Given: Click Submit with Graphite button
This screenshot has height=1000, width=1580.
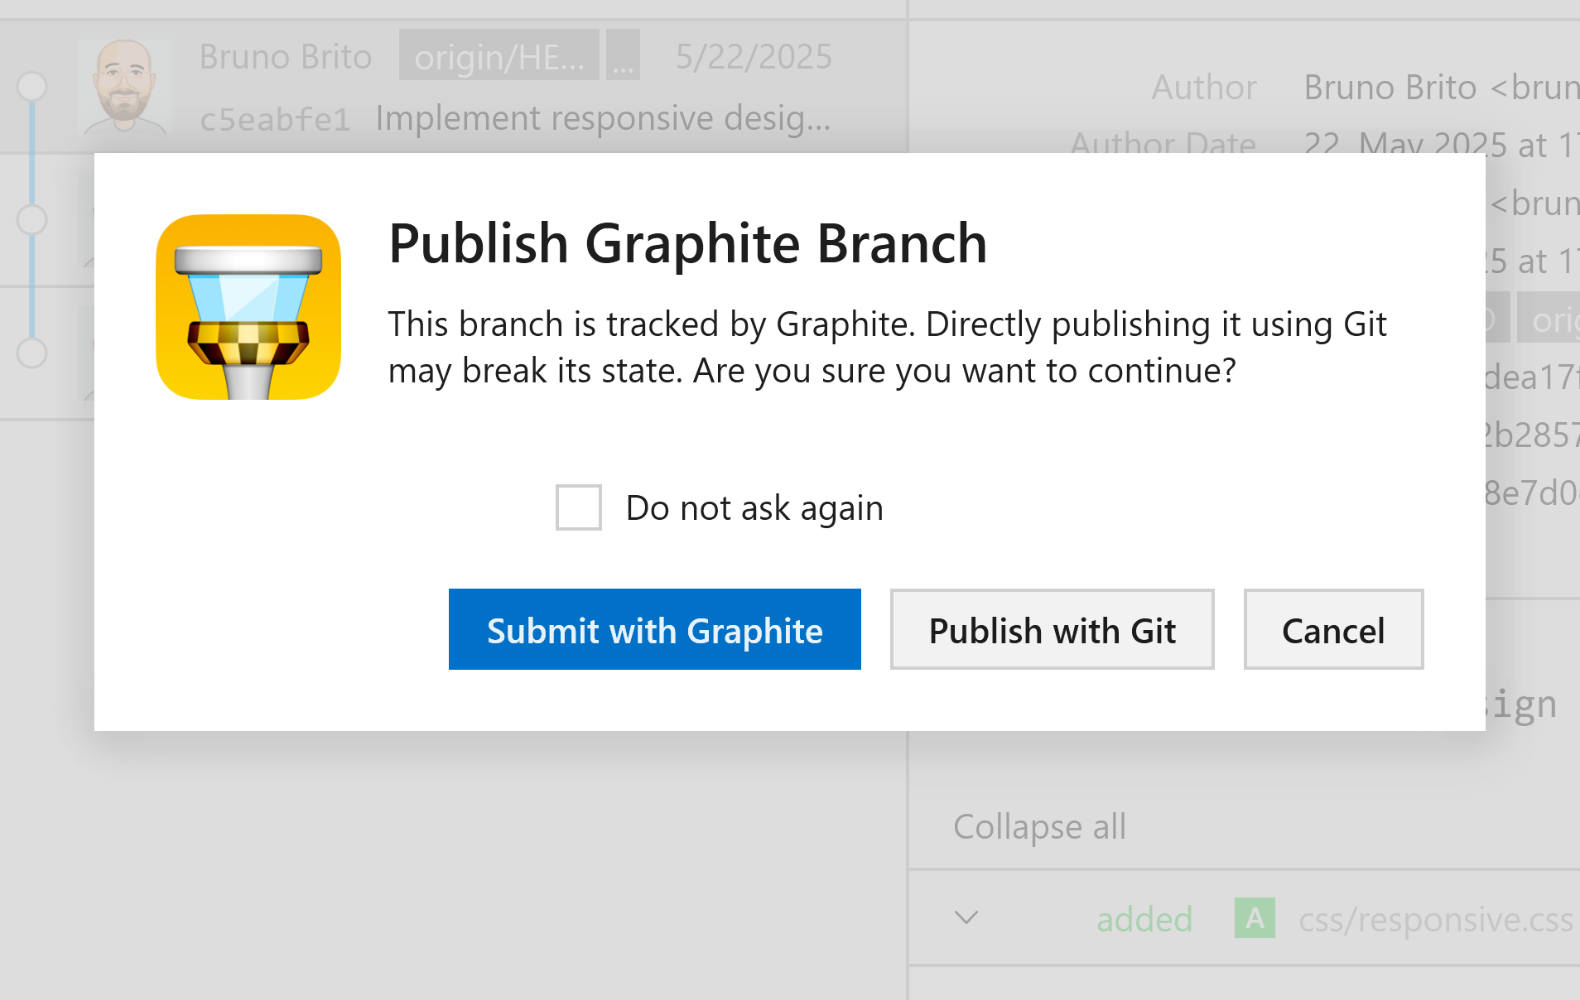Looking at the screenshot, I should tap(654, 630).
